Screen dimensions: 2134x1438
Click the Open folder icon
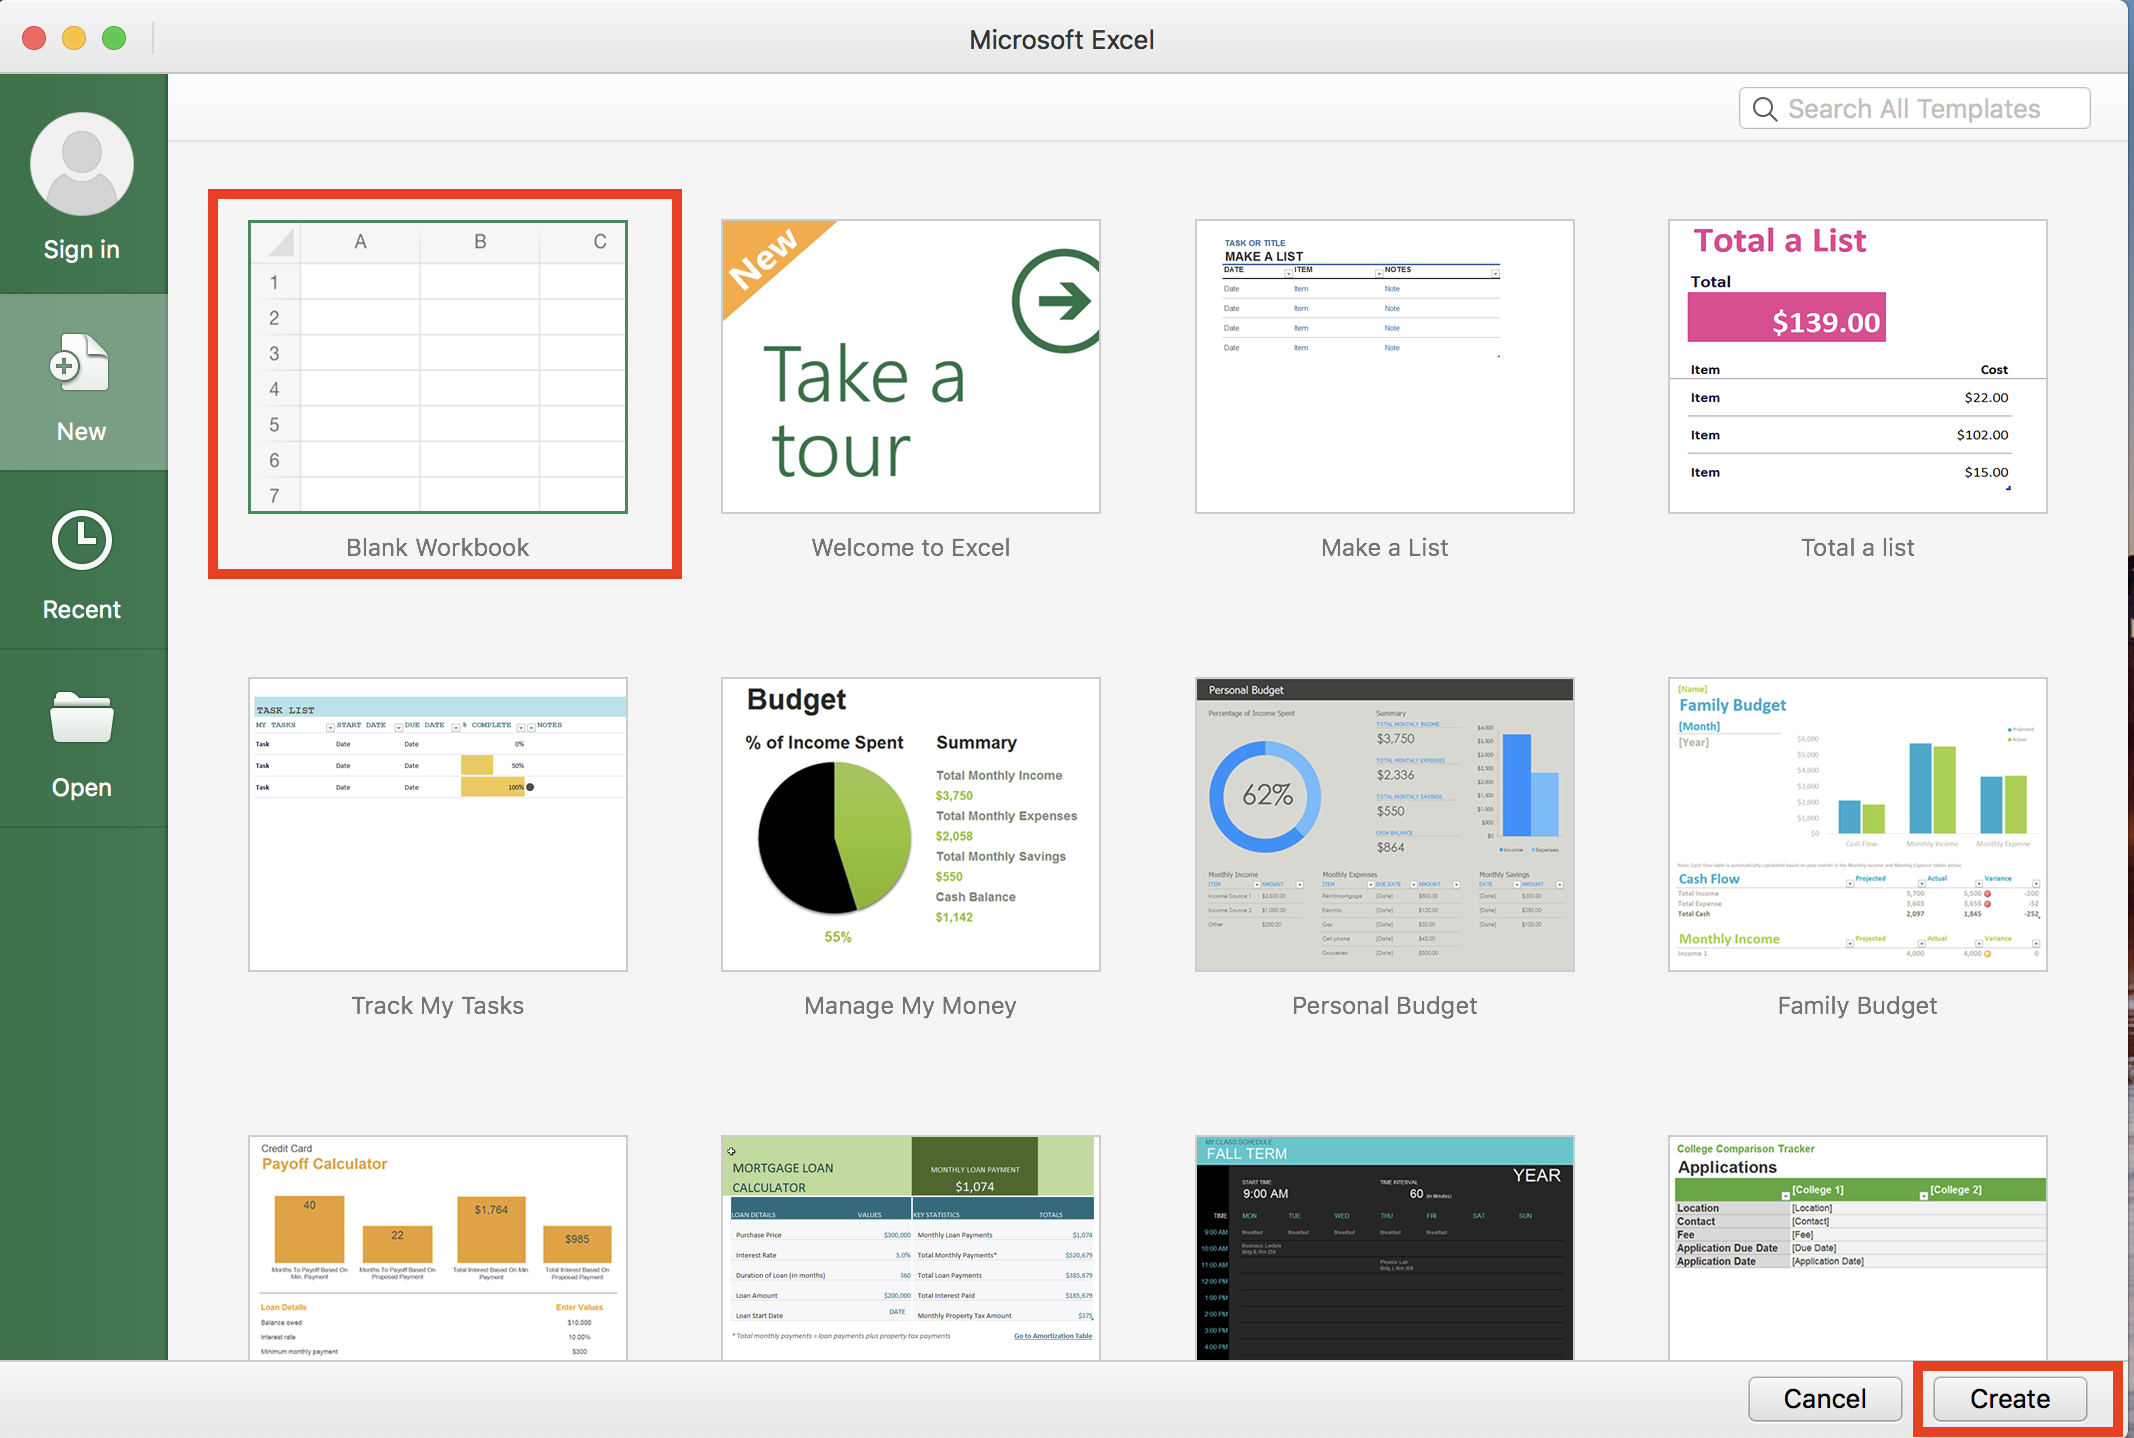tap(82, 717)
